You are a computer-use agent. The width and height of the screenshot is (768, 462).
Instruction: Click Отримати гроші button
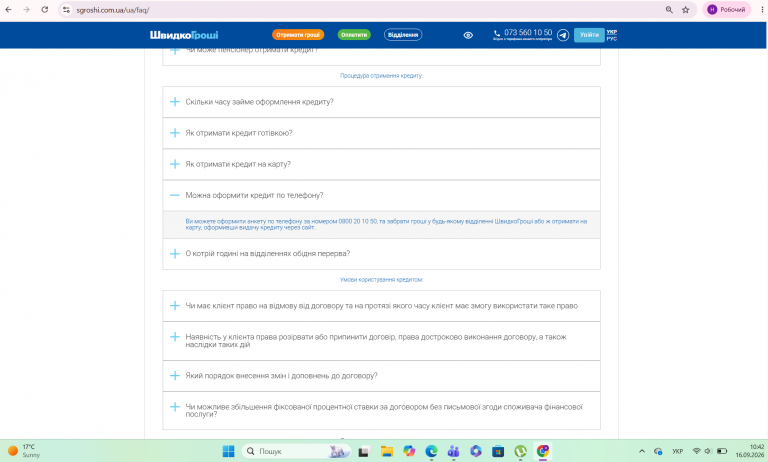(x=298, y=35)
